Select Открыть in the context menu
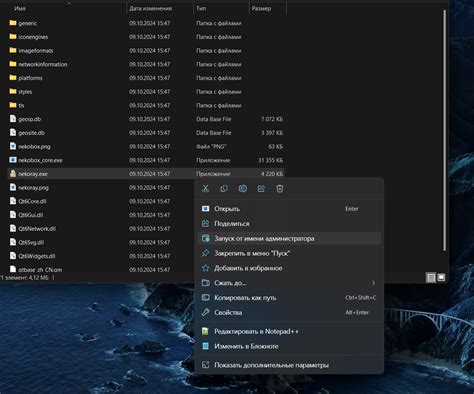The height and width of the screenshot is (394, 474). [289, 209]
